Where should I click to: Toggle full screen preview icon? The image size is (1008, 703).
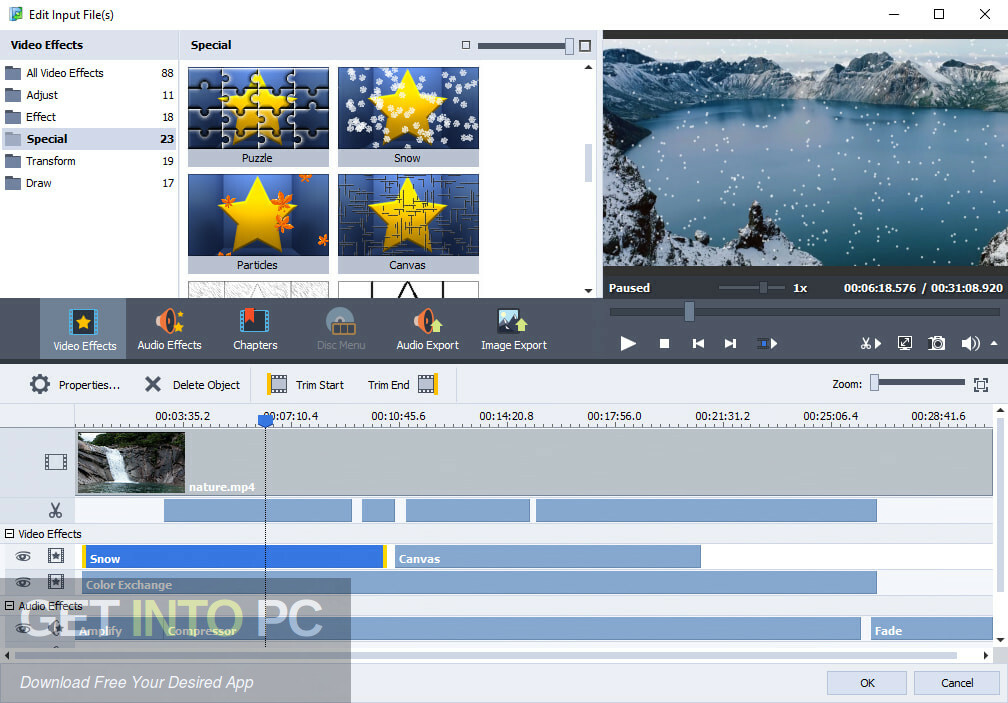tap(904, 344)
